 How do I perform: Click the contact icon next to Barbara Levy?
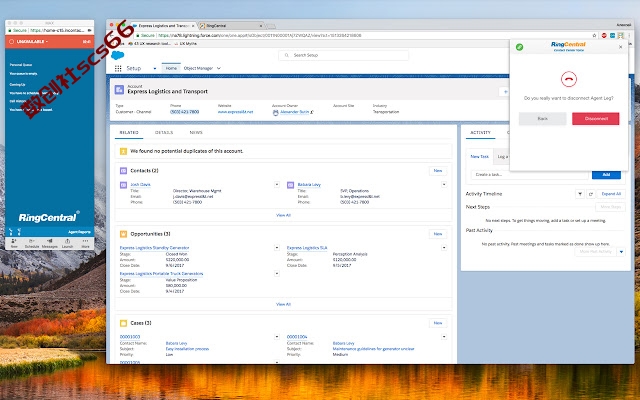click(291, 185)
